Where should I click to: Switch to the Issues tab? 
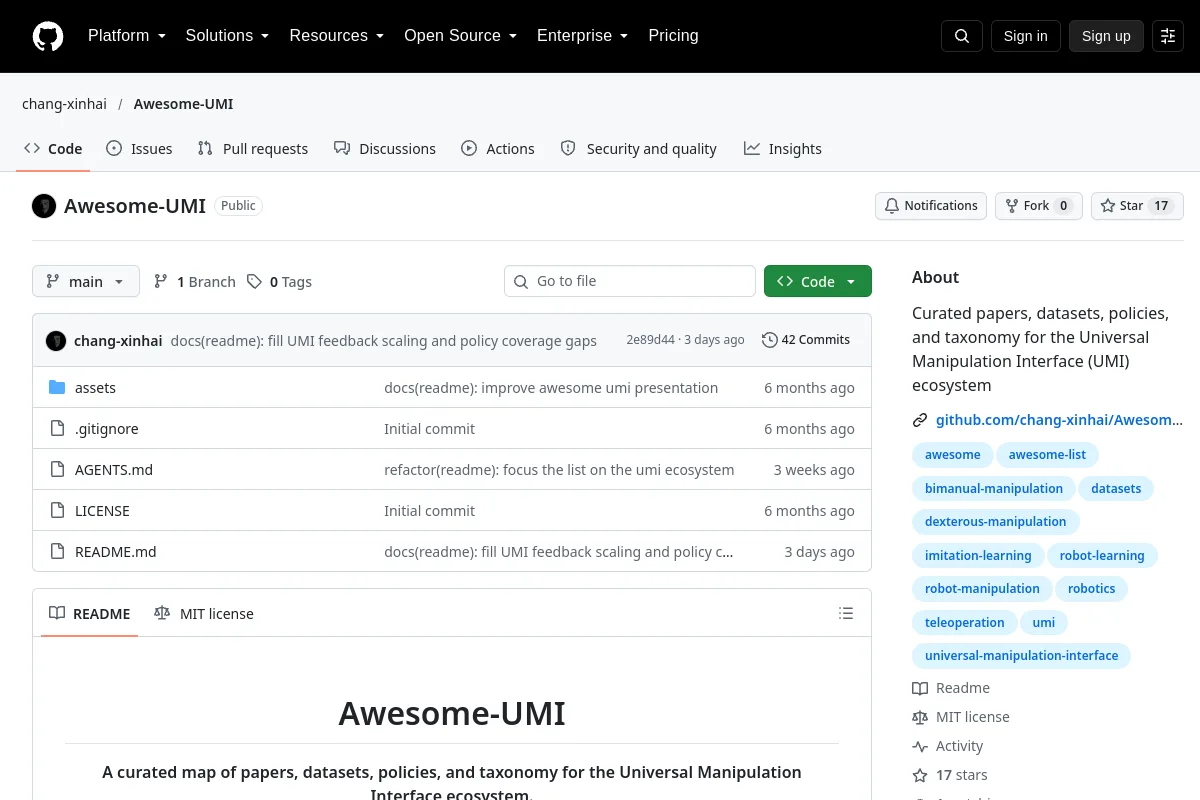[140, 149]
